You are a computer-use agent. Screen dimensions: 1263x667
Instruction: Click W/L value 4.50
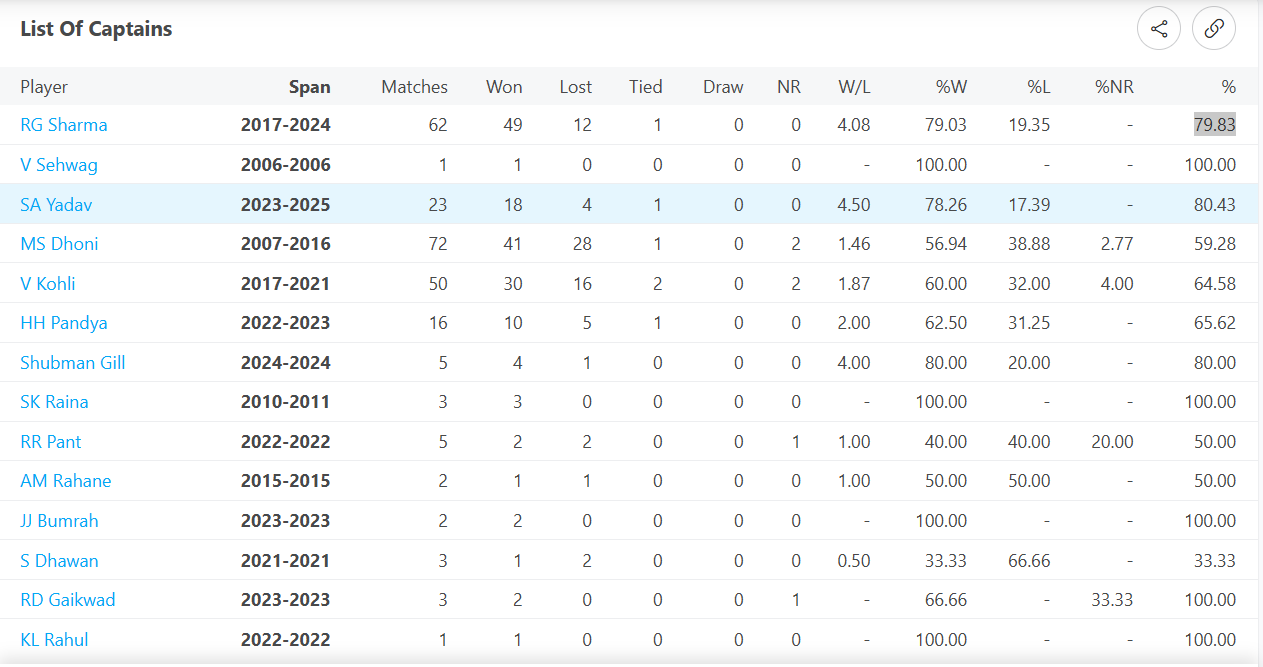854,204
